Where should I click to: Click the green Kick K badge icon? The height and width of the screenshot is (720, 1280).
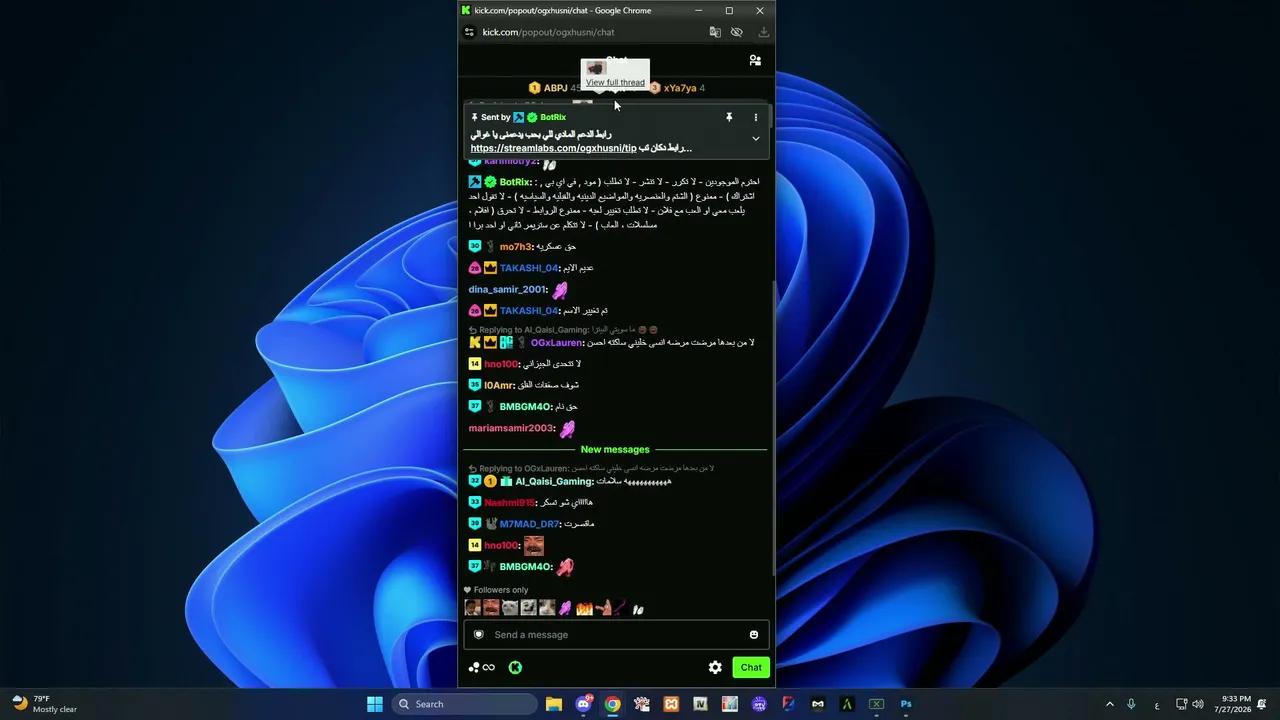515,668
